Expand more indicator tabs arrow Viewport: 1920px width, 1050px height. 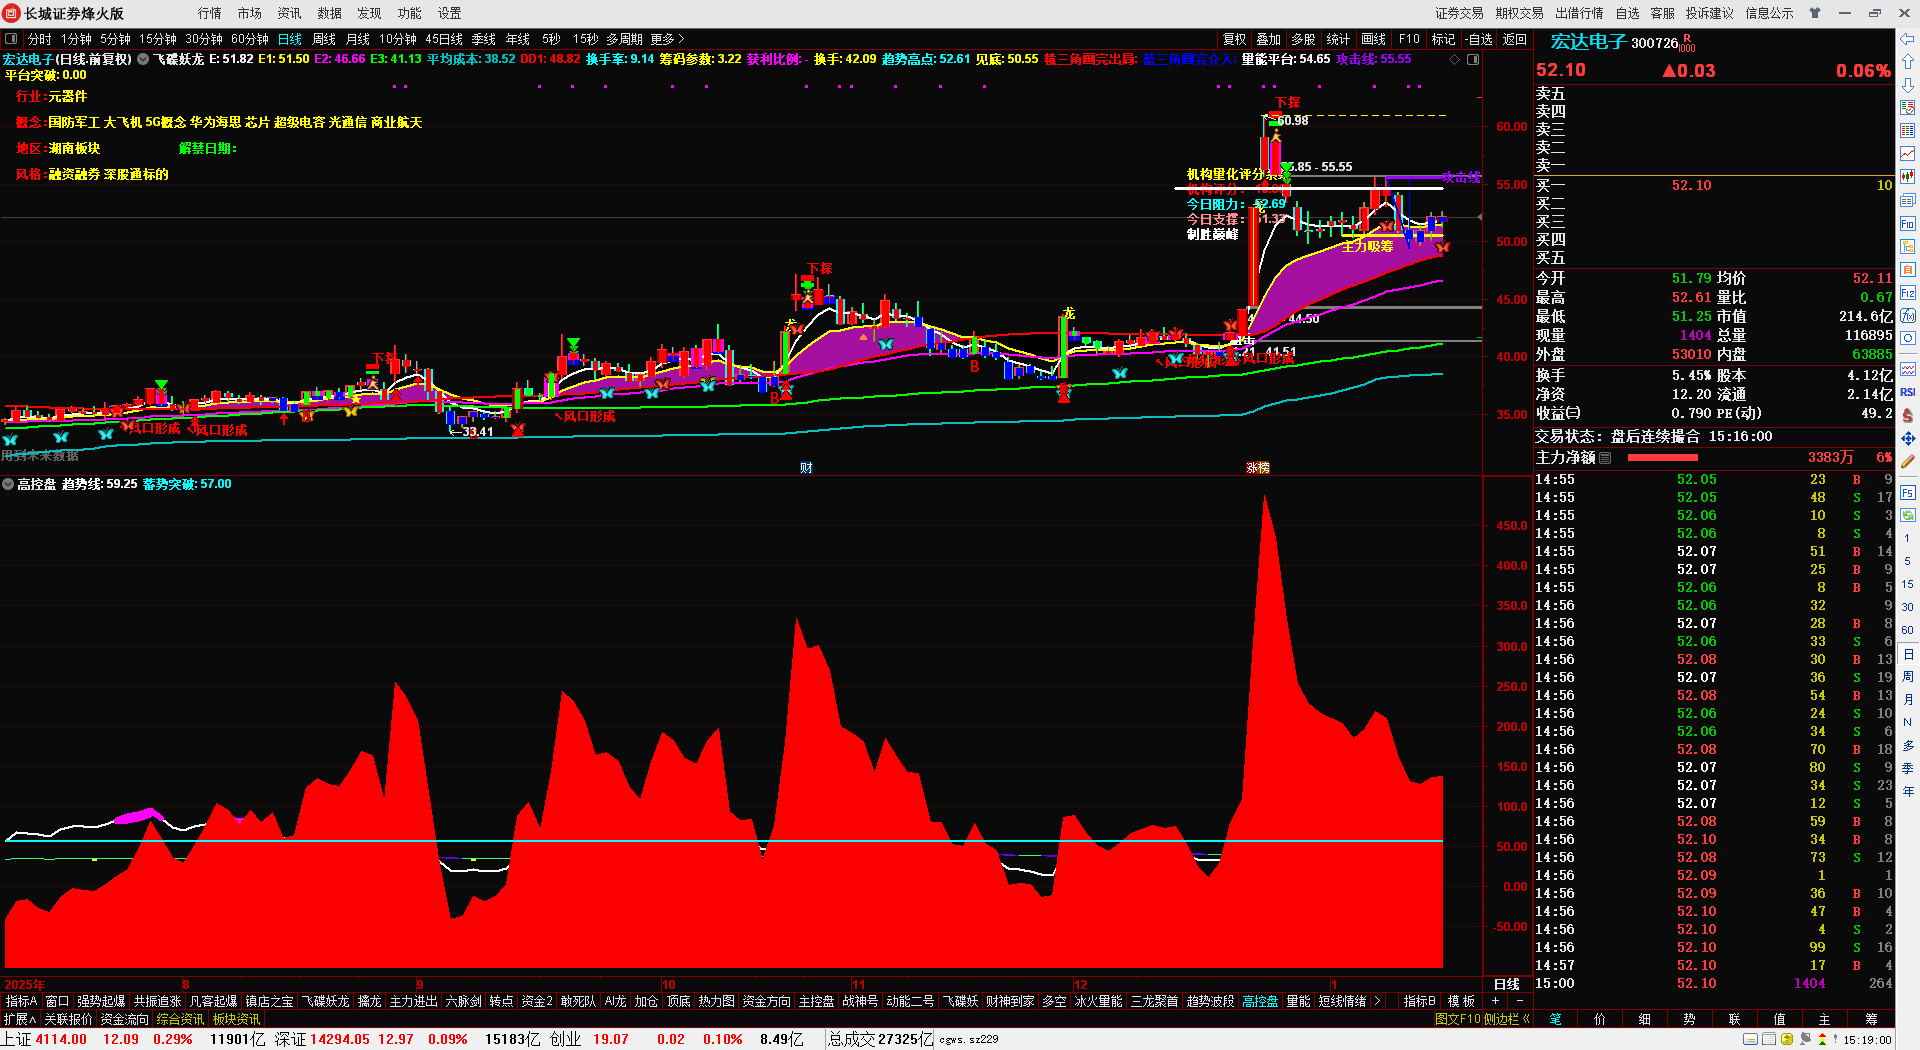[1377, 1001]
